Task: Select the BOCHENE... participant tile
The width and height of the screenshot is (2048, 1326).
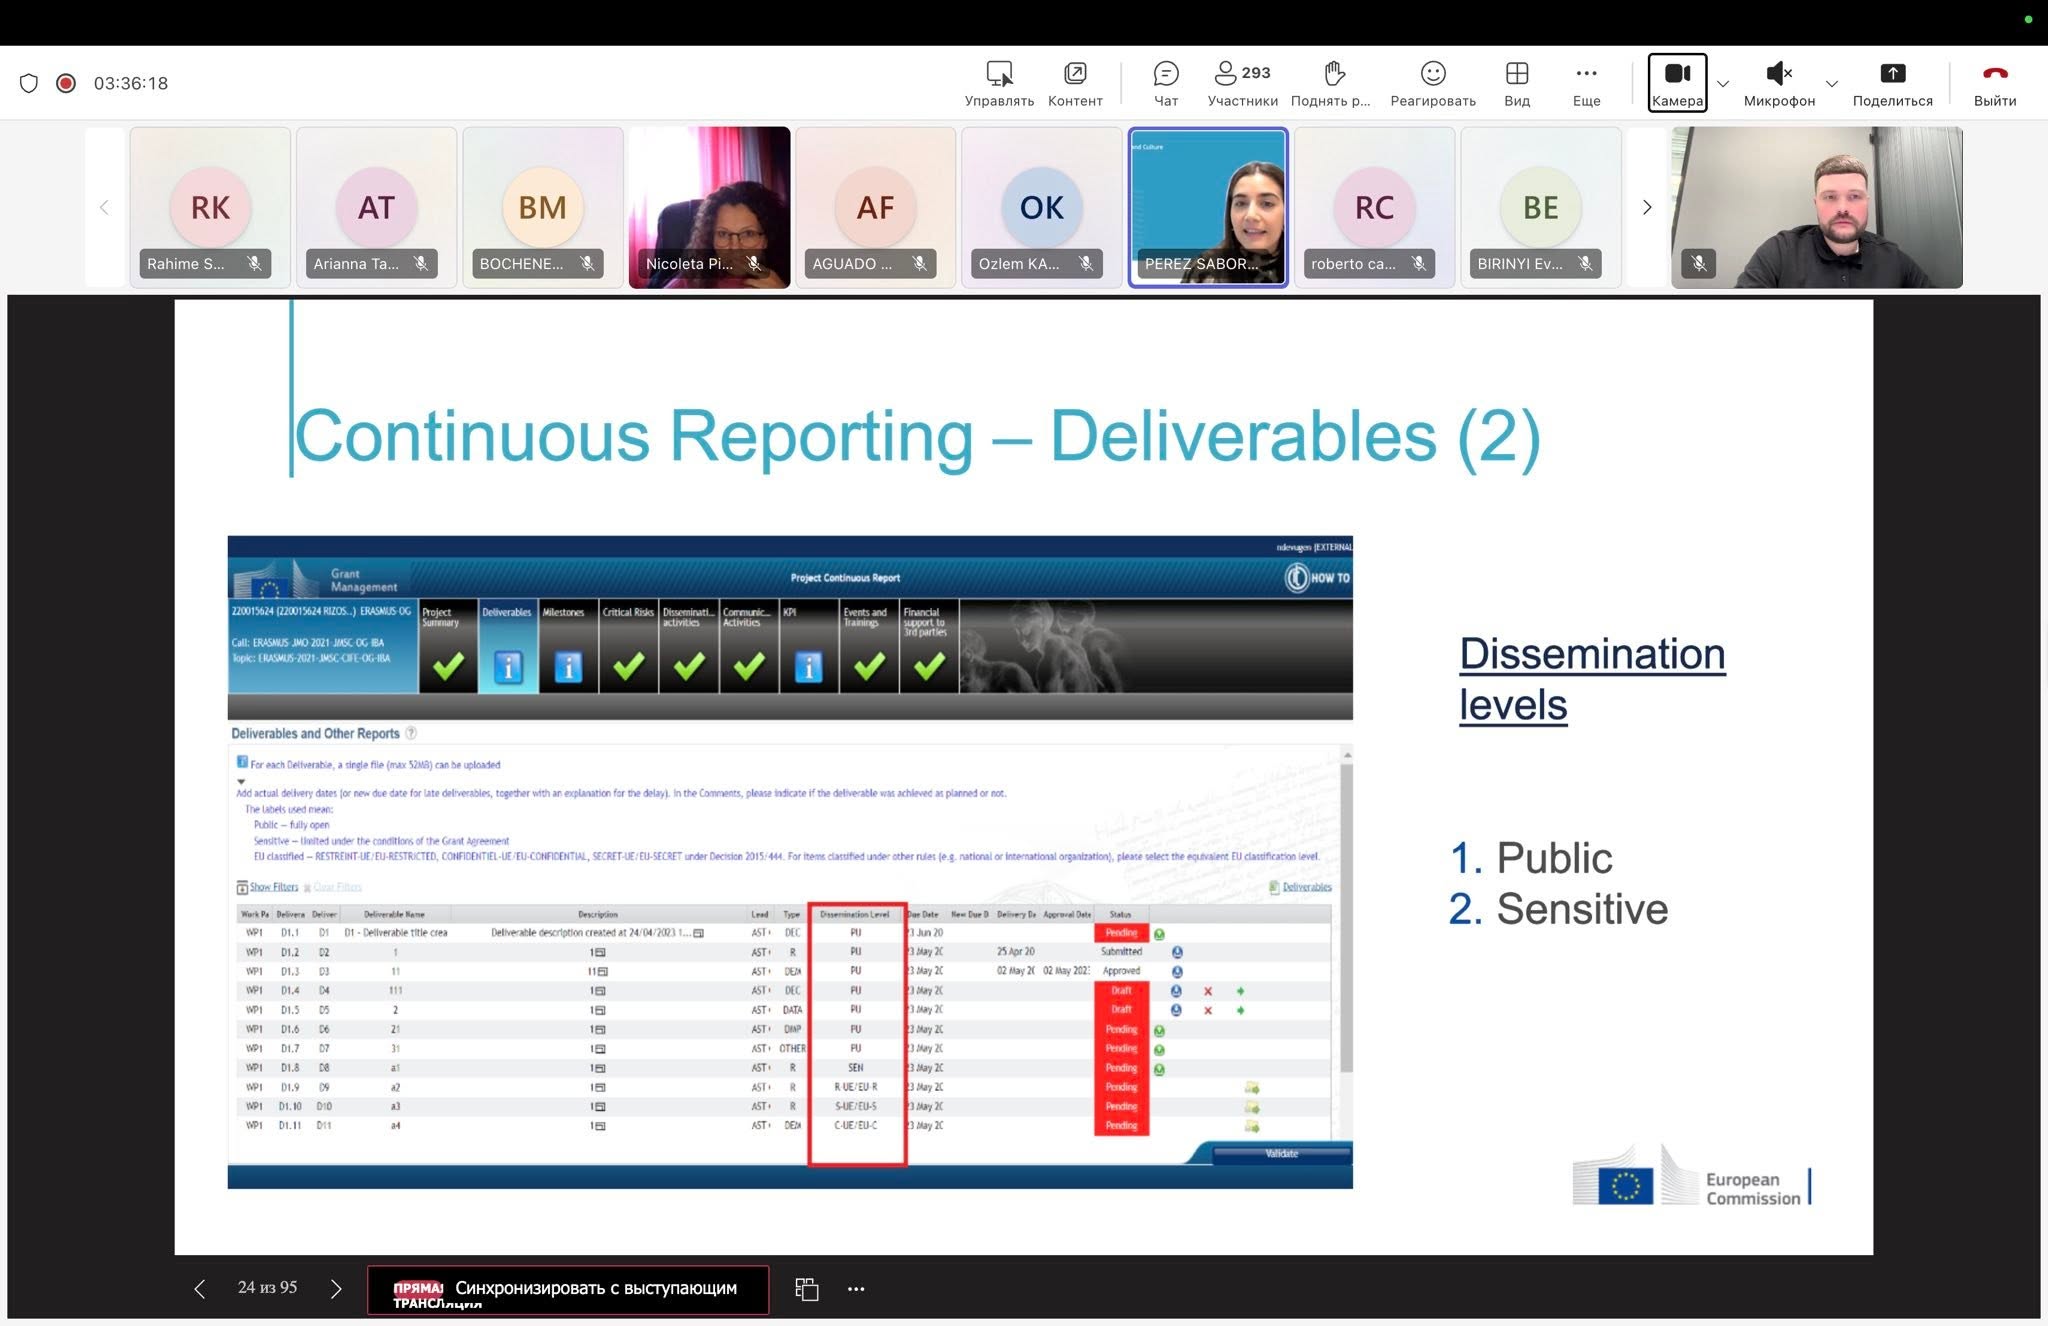Action: pos(543,207)
